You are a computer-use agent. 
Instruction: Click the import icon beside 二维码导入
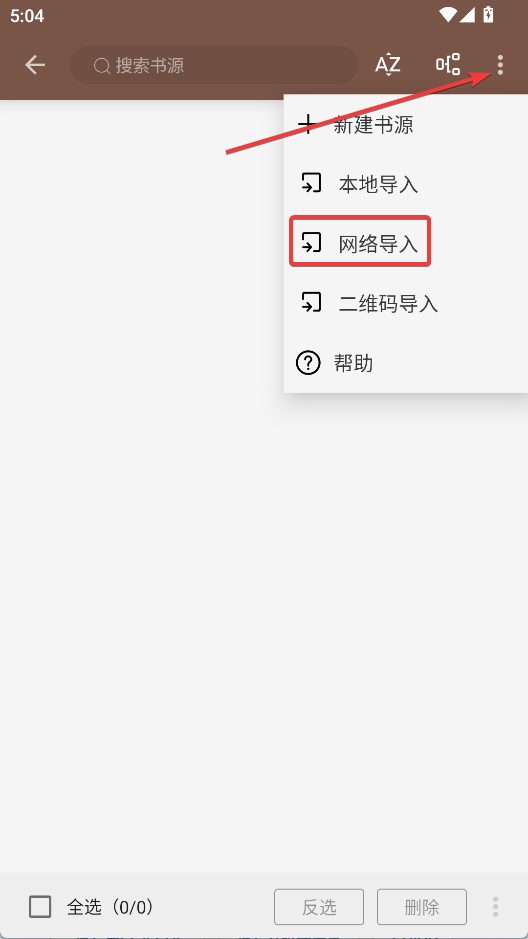click(x=311, y=302)
